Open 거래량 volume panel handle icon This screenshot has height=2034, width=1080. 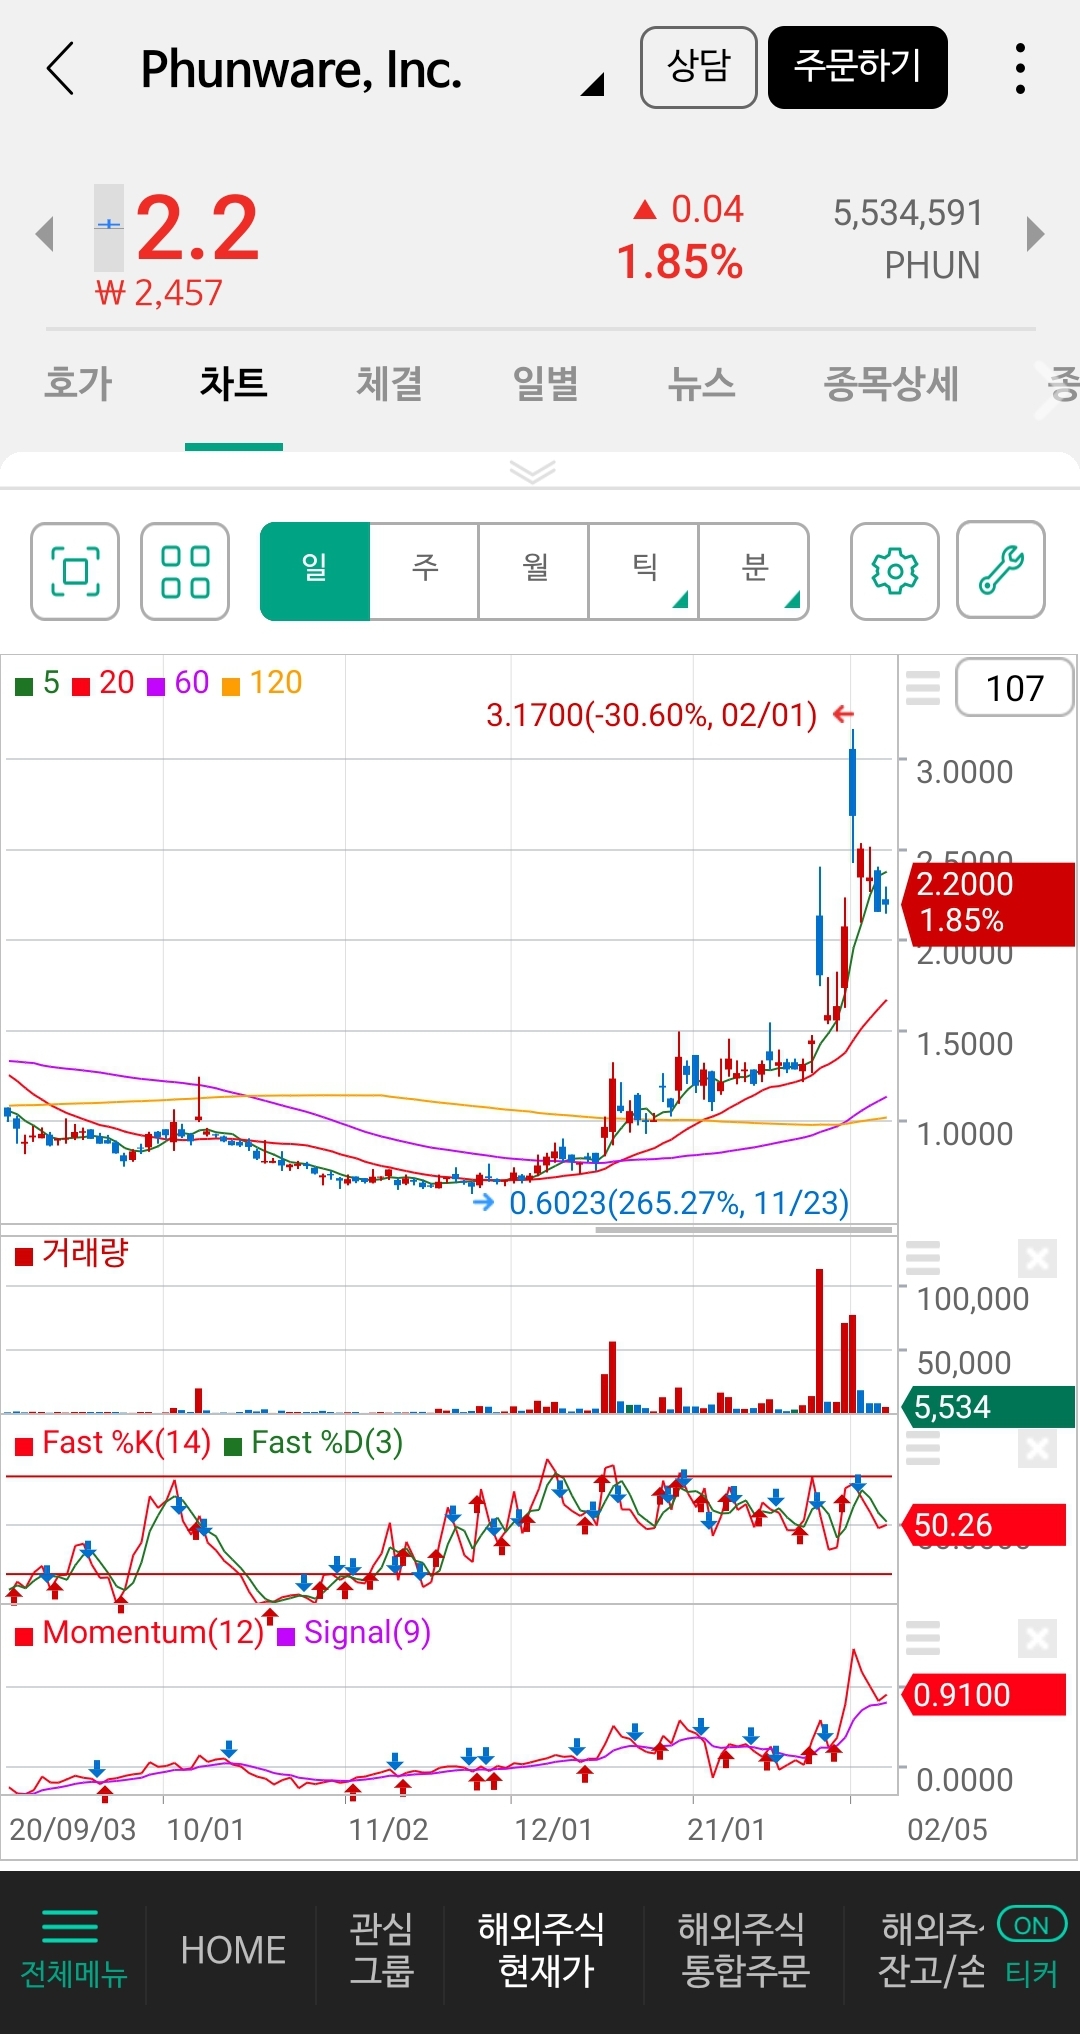tap(923, 1258)
